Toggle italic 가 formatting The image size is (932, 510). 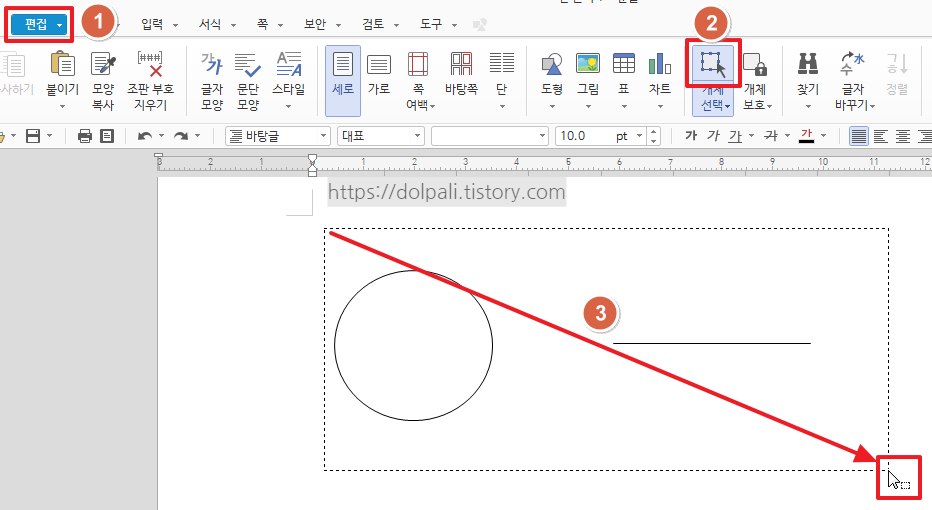tap(713, 136)
